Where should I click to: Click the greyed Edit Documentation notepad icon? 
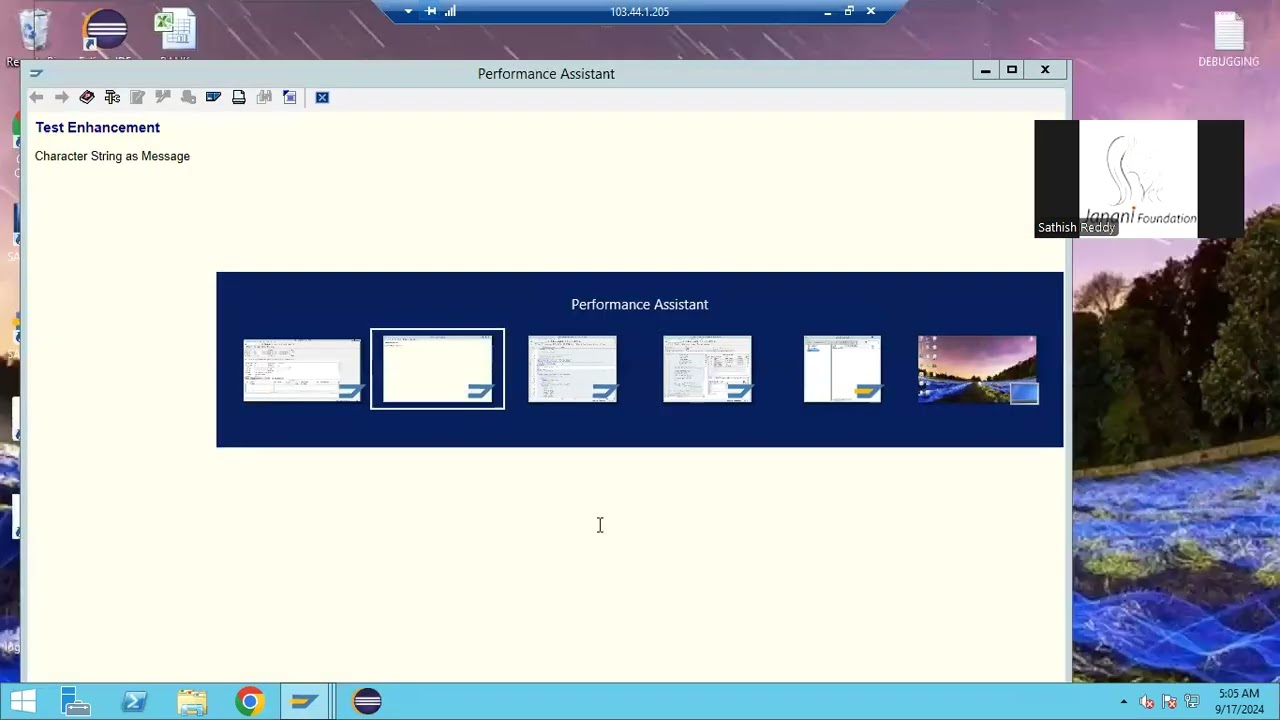pos(137,97)
